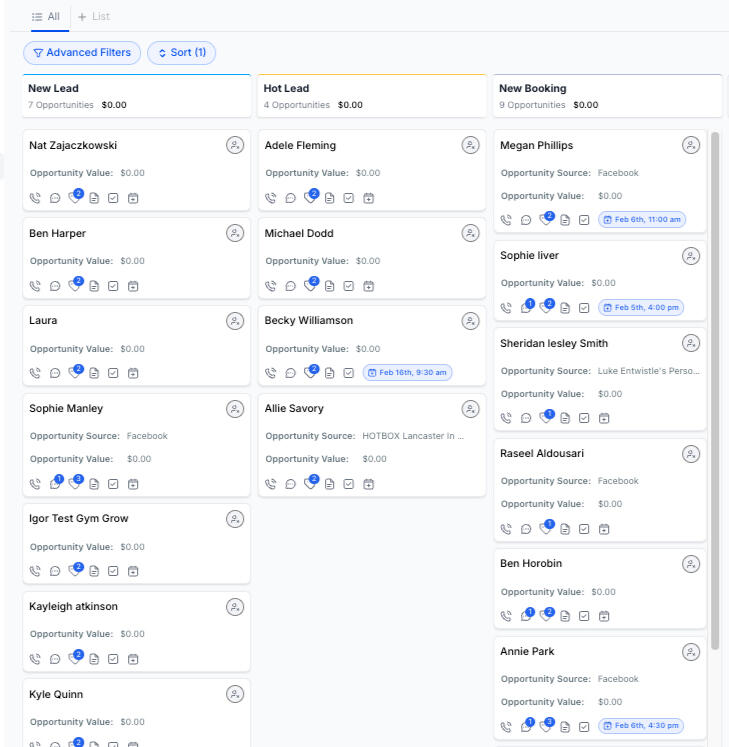This screenshot has width=729, height=747.
Task: Open the notes icon on Michael Dodd's card
Action: point(329,286)
